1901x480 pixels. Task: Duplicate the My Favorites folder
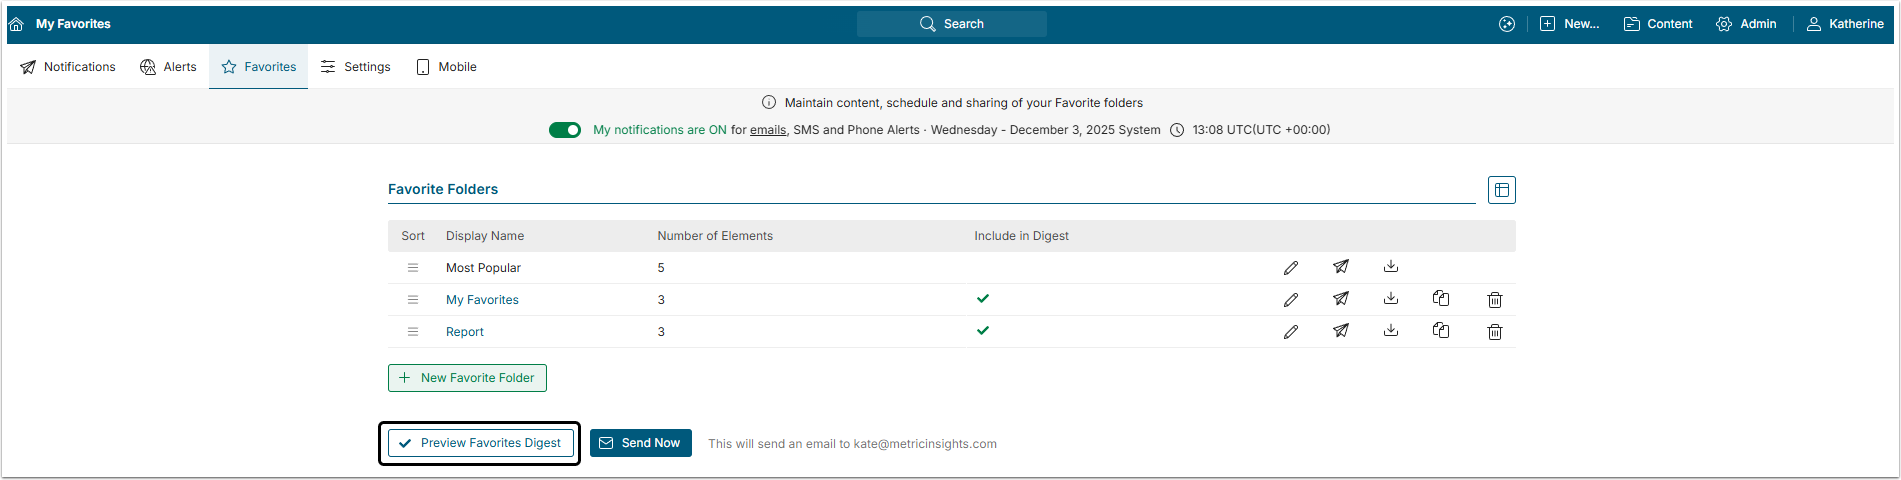[1441, 299]
